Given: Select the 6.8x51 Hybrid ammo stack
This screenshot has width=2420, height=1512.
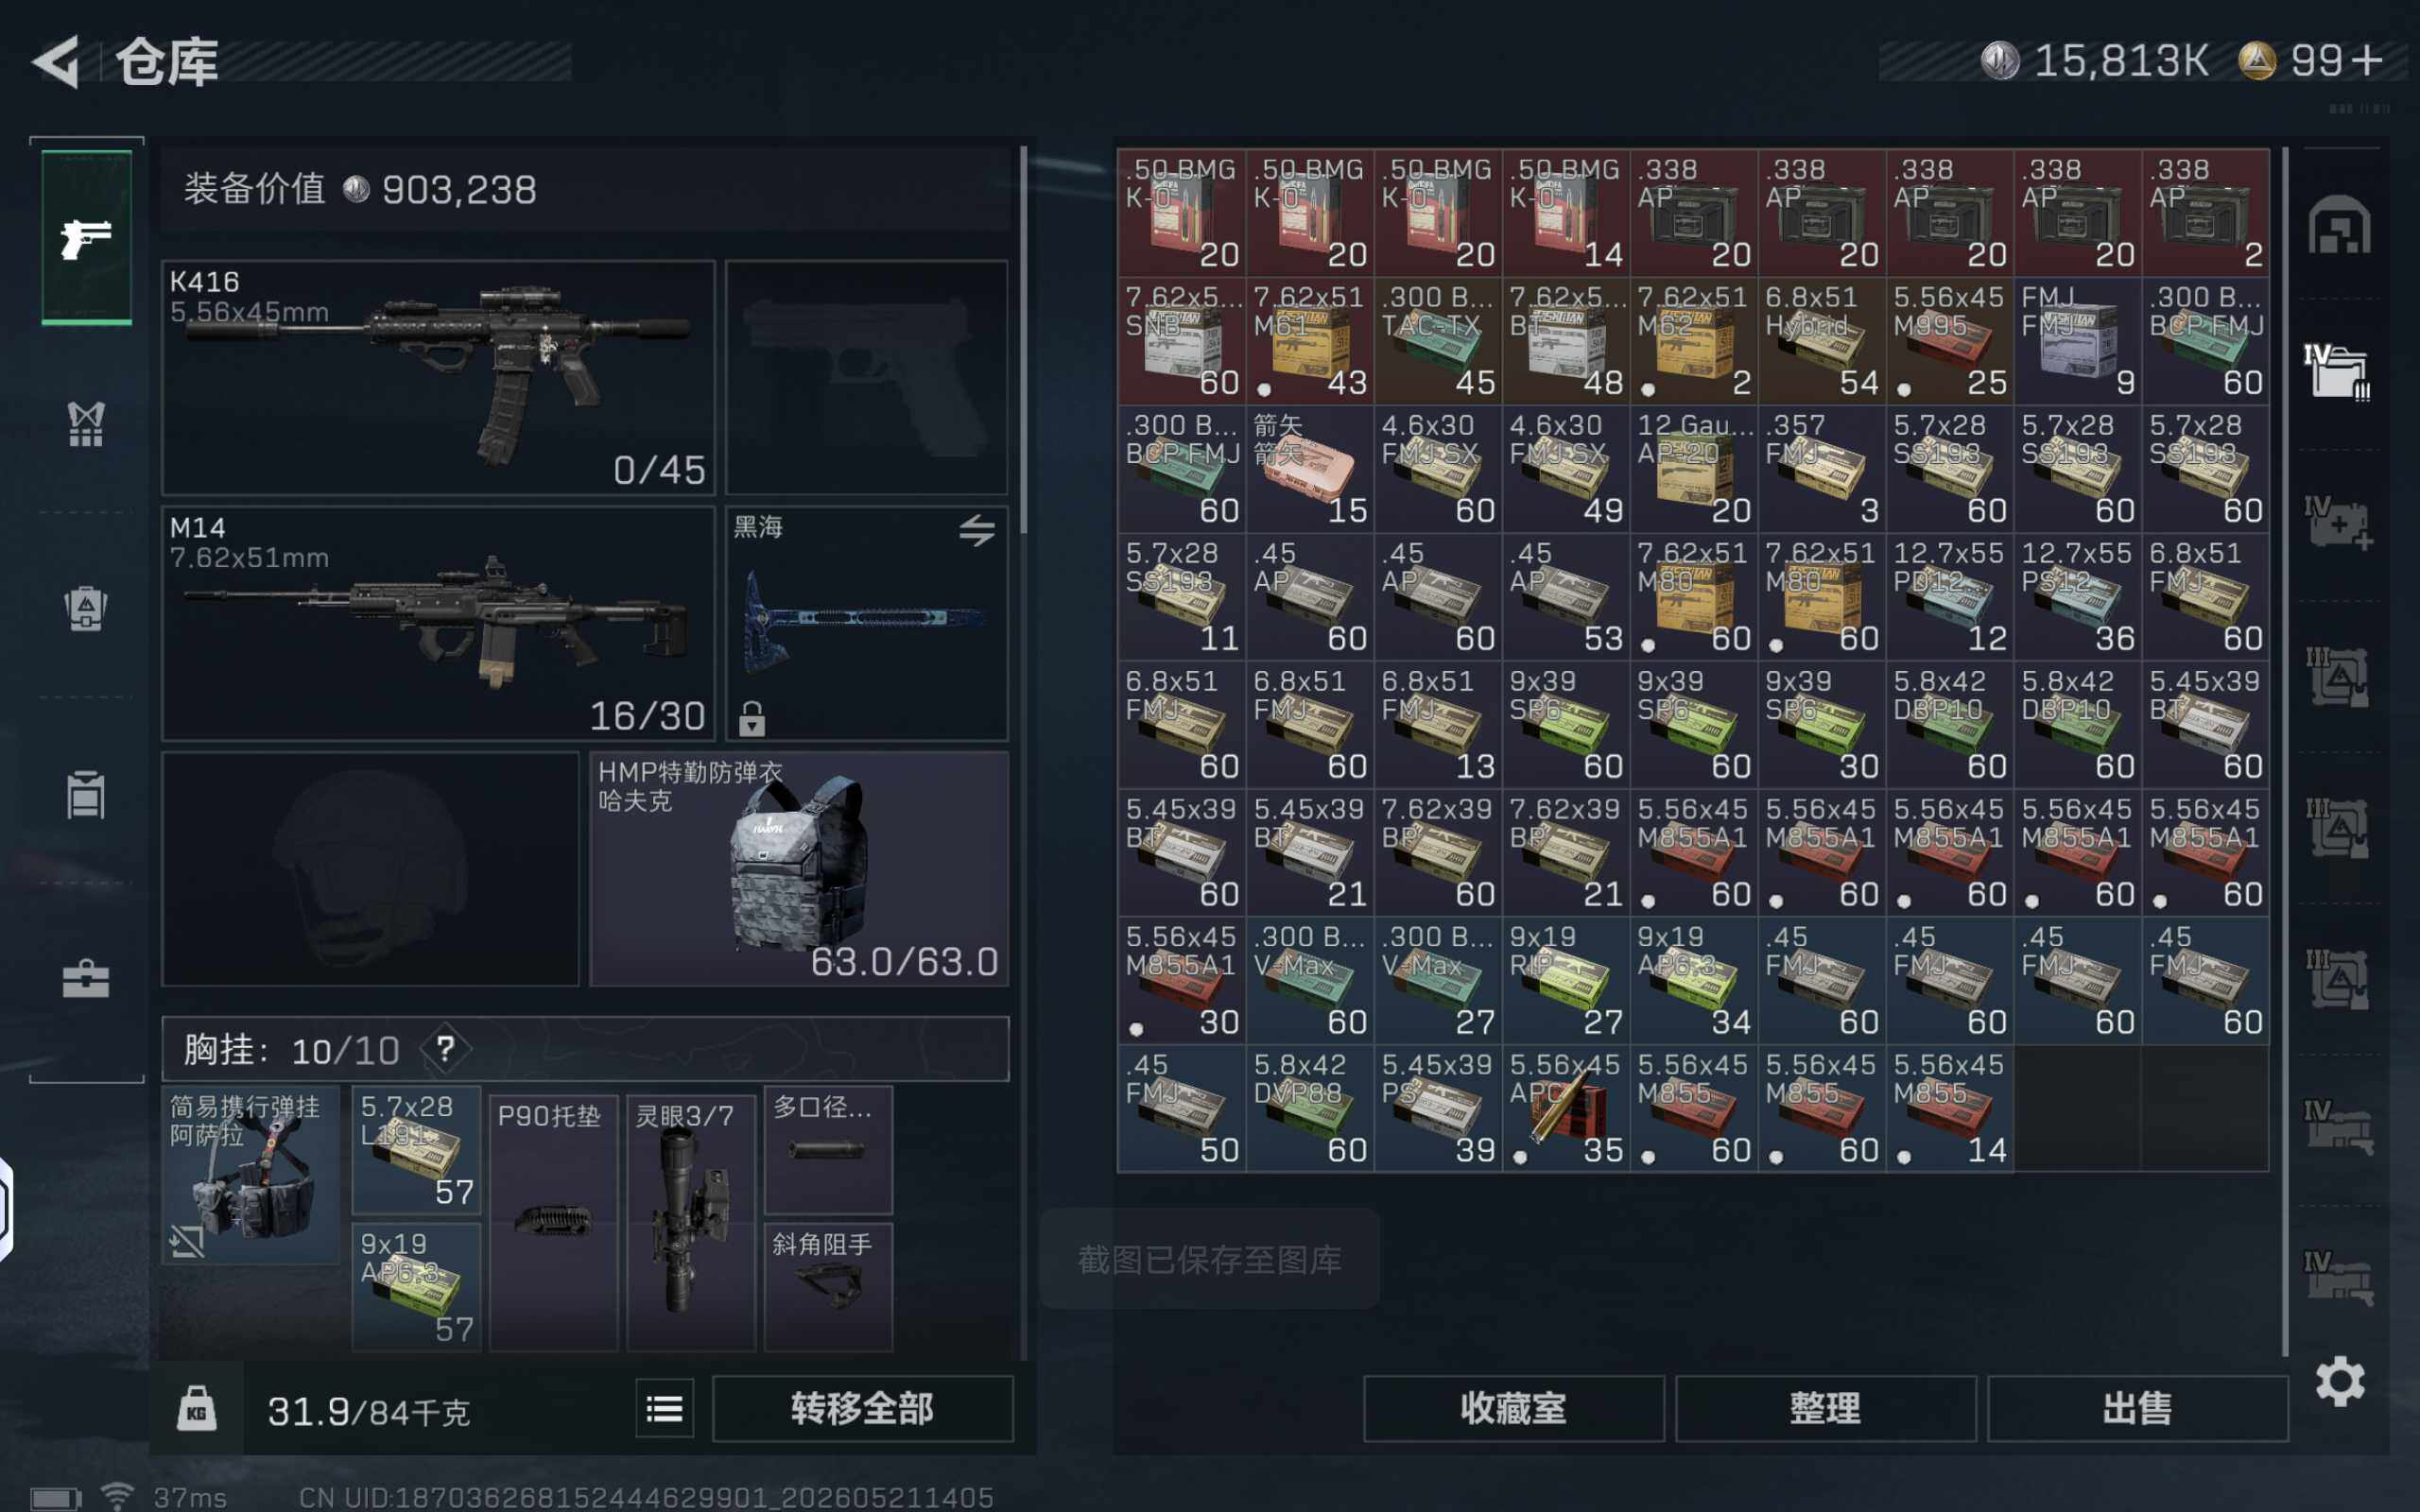Looking at the screenshot, I should click(x=1822, y=341).
